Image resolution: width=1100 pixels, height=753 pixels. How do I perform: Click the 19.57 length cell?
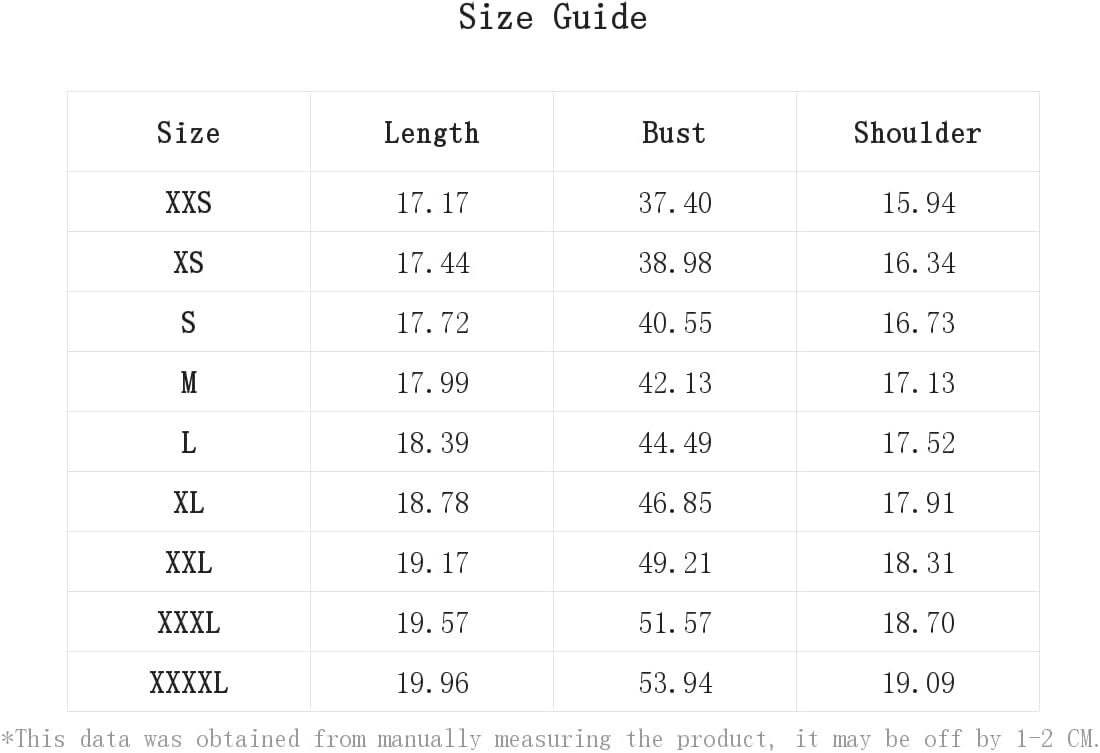[432, 622]
